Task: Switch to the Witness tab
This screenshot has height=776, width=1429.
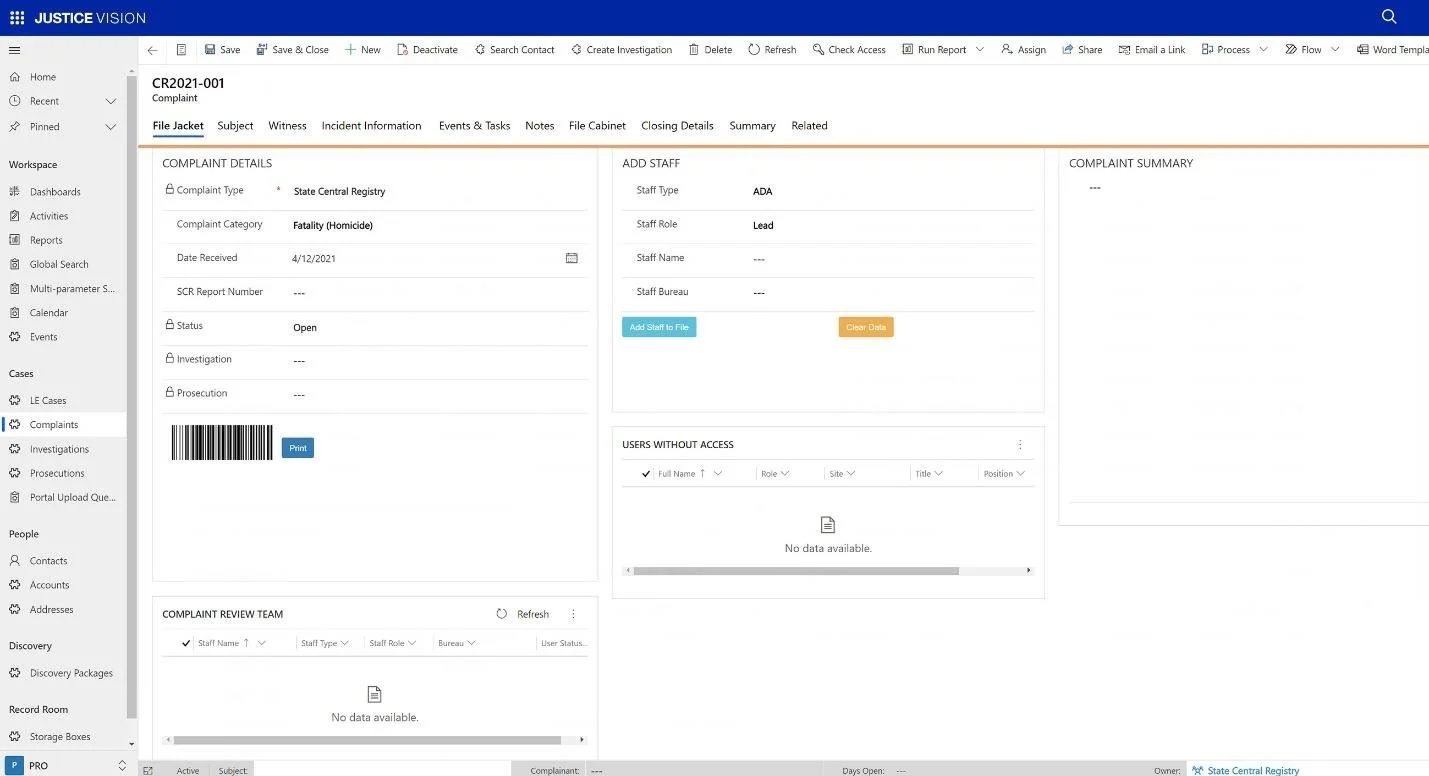Action: [287, 126]
